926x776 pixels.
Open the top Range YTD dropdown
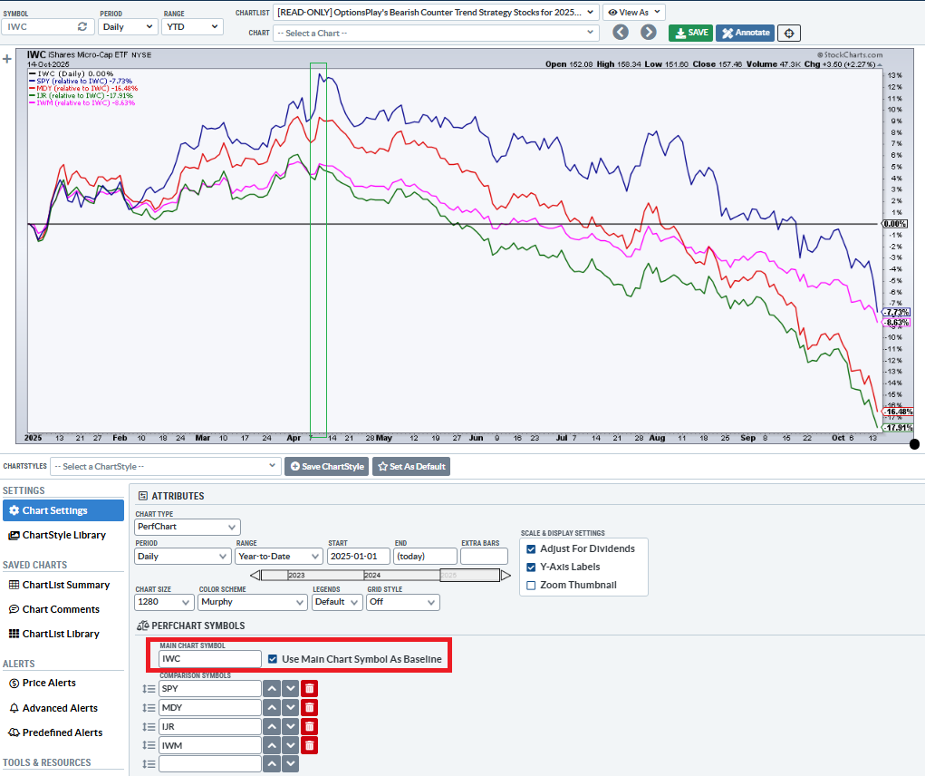point(192,27)
